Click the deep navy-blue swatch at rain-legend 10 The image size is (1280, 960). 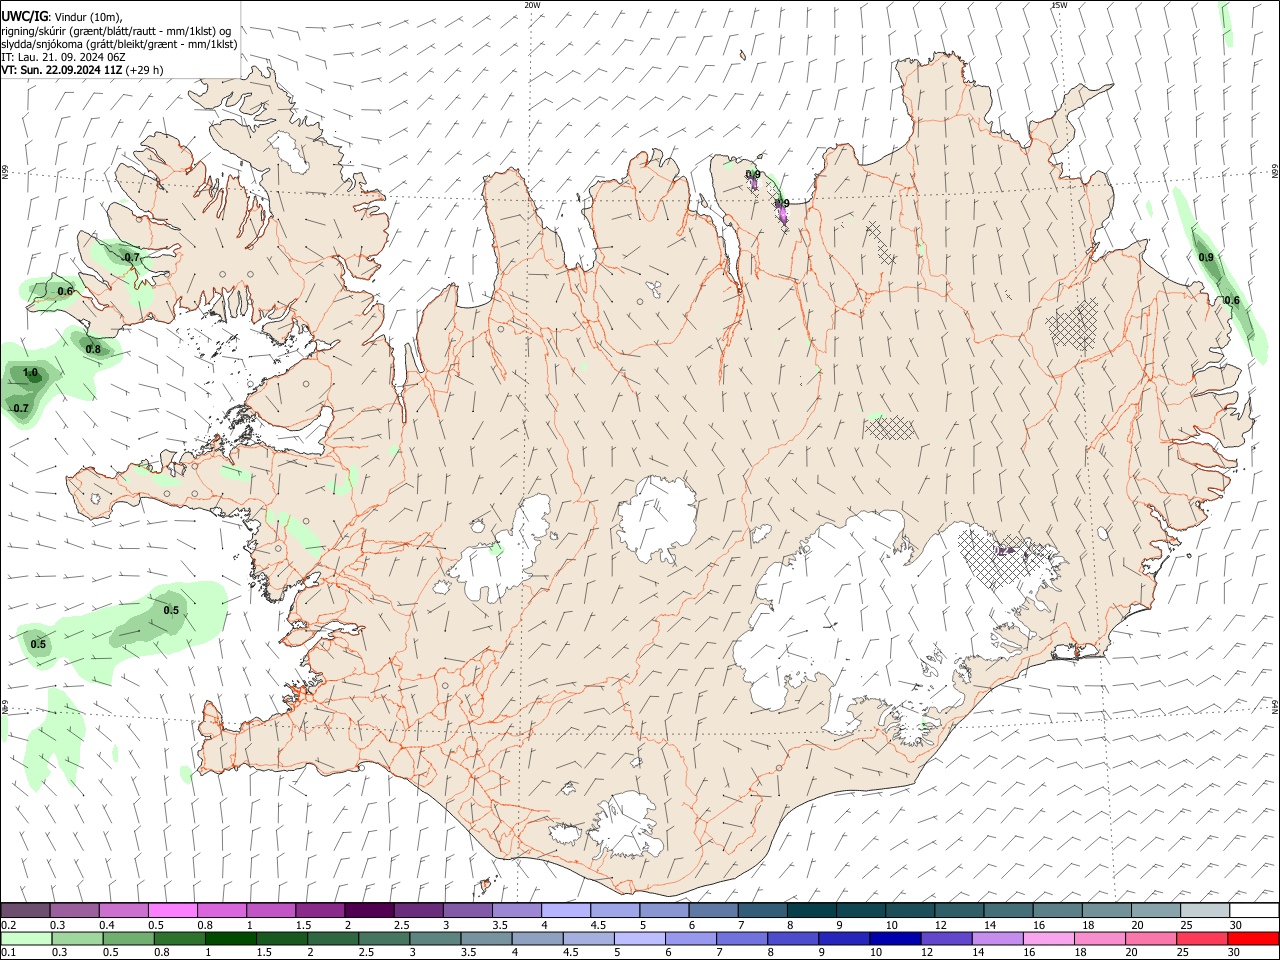[x=895, y=938]
